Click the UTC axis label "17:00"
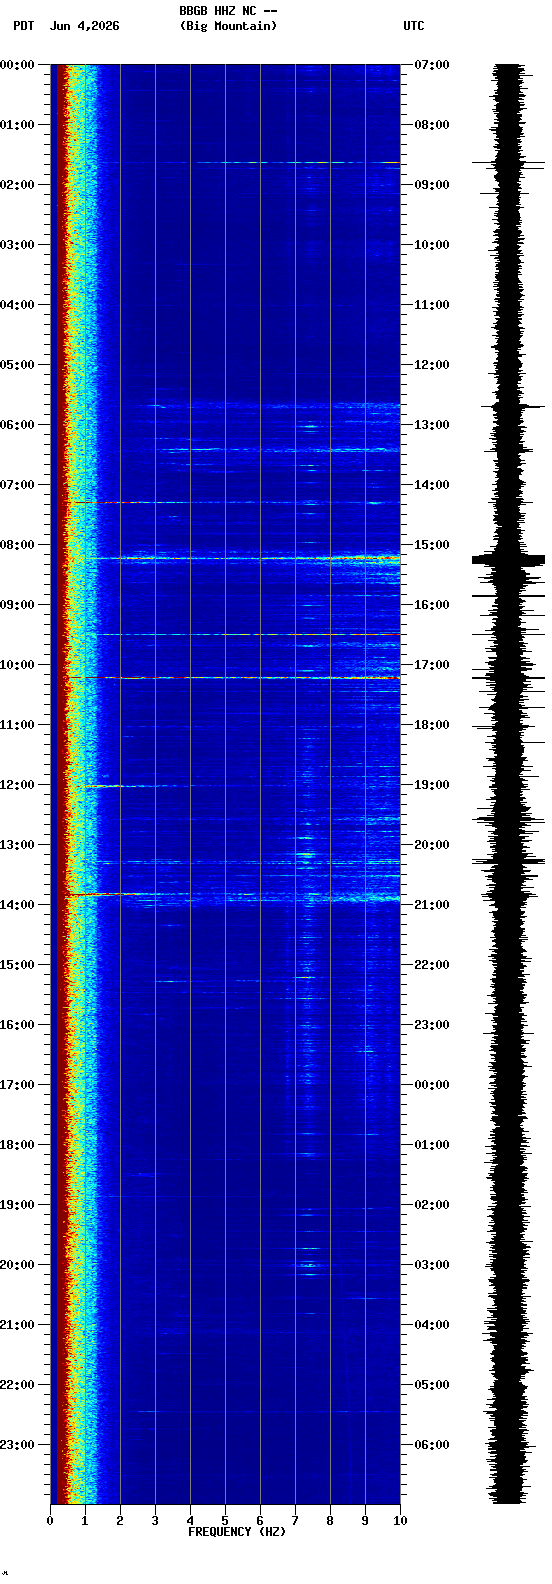Image resolution: width=552 pixels, height=1584 pixels. pyautogui.click(x=431, y=665)
